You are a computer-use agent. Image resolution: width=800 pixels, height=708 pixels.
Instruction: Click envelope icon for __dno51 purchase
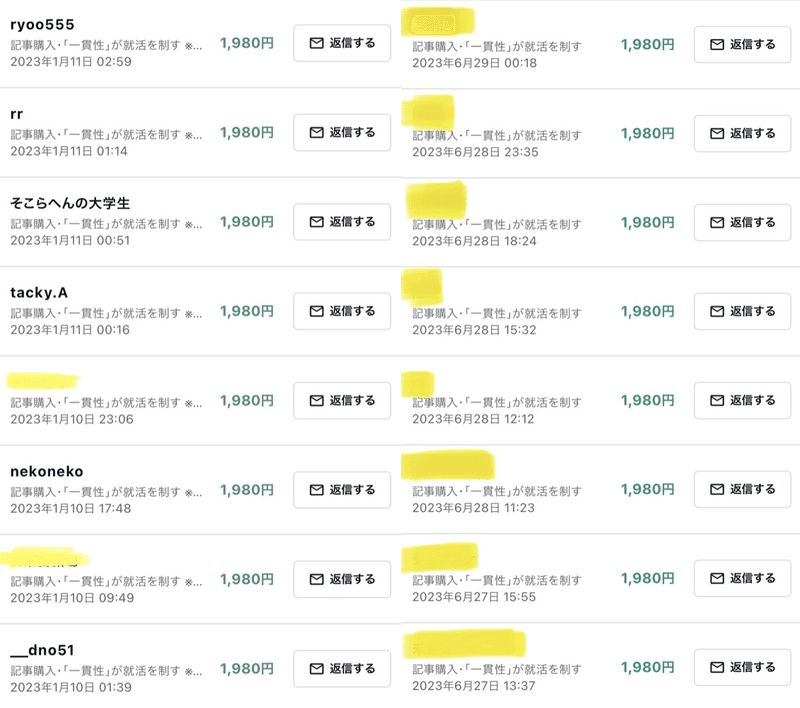point(316,669)
